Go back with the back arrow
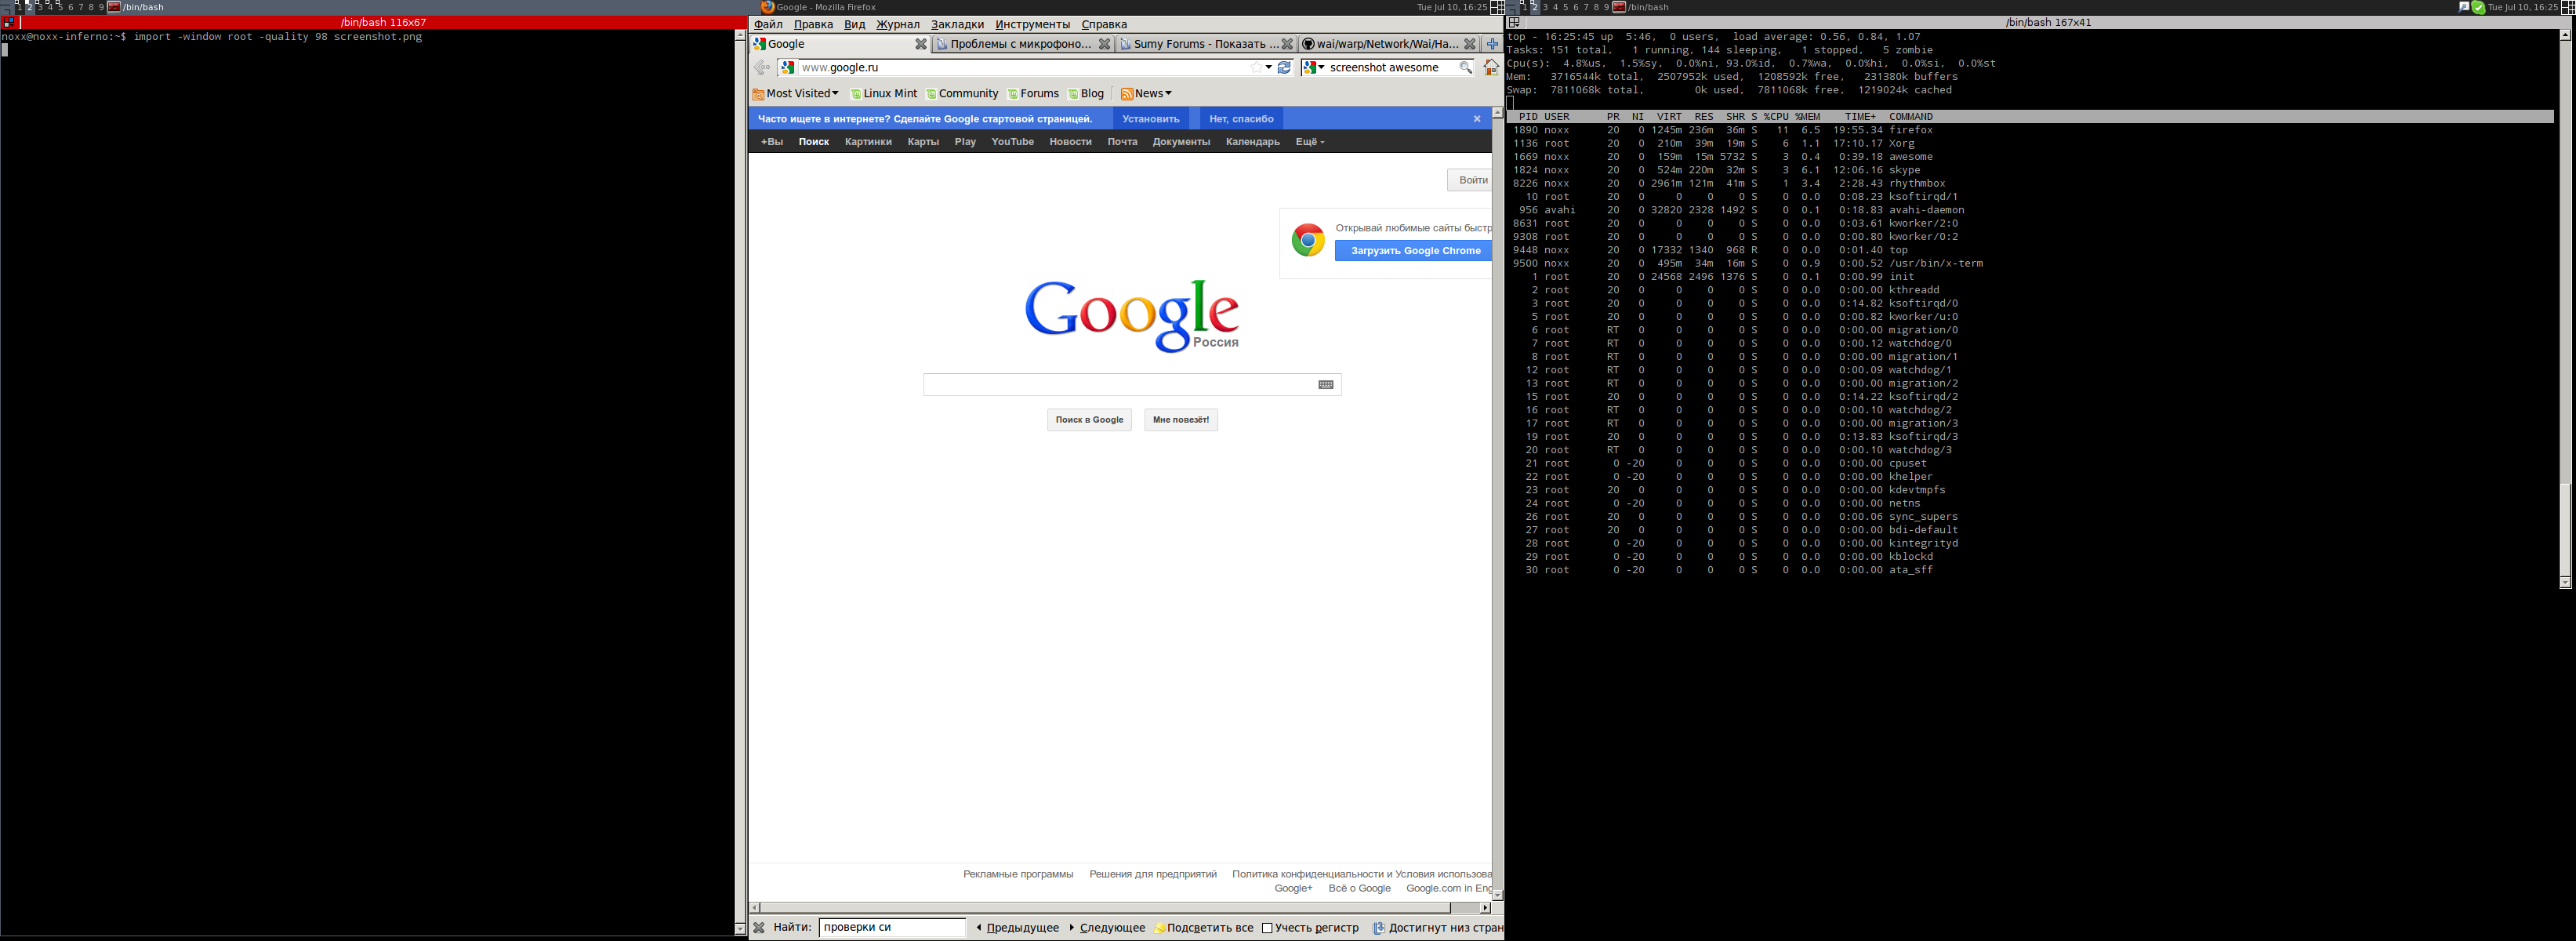 click(x=762, y=68)
